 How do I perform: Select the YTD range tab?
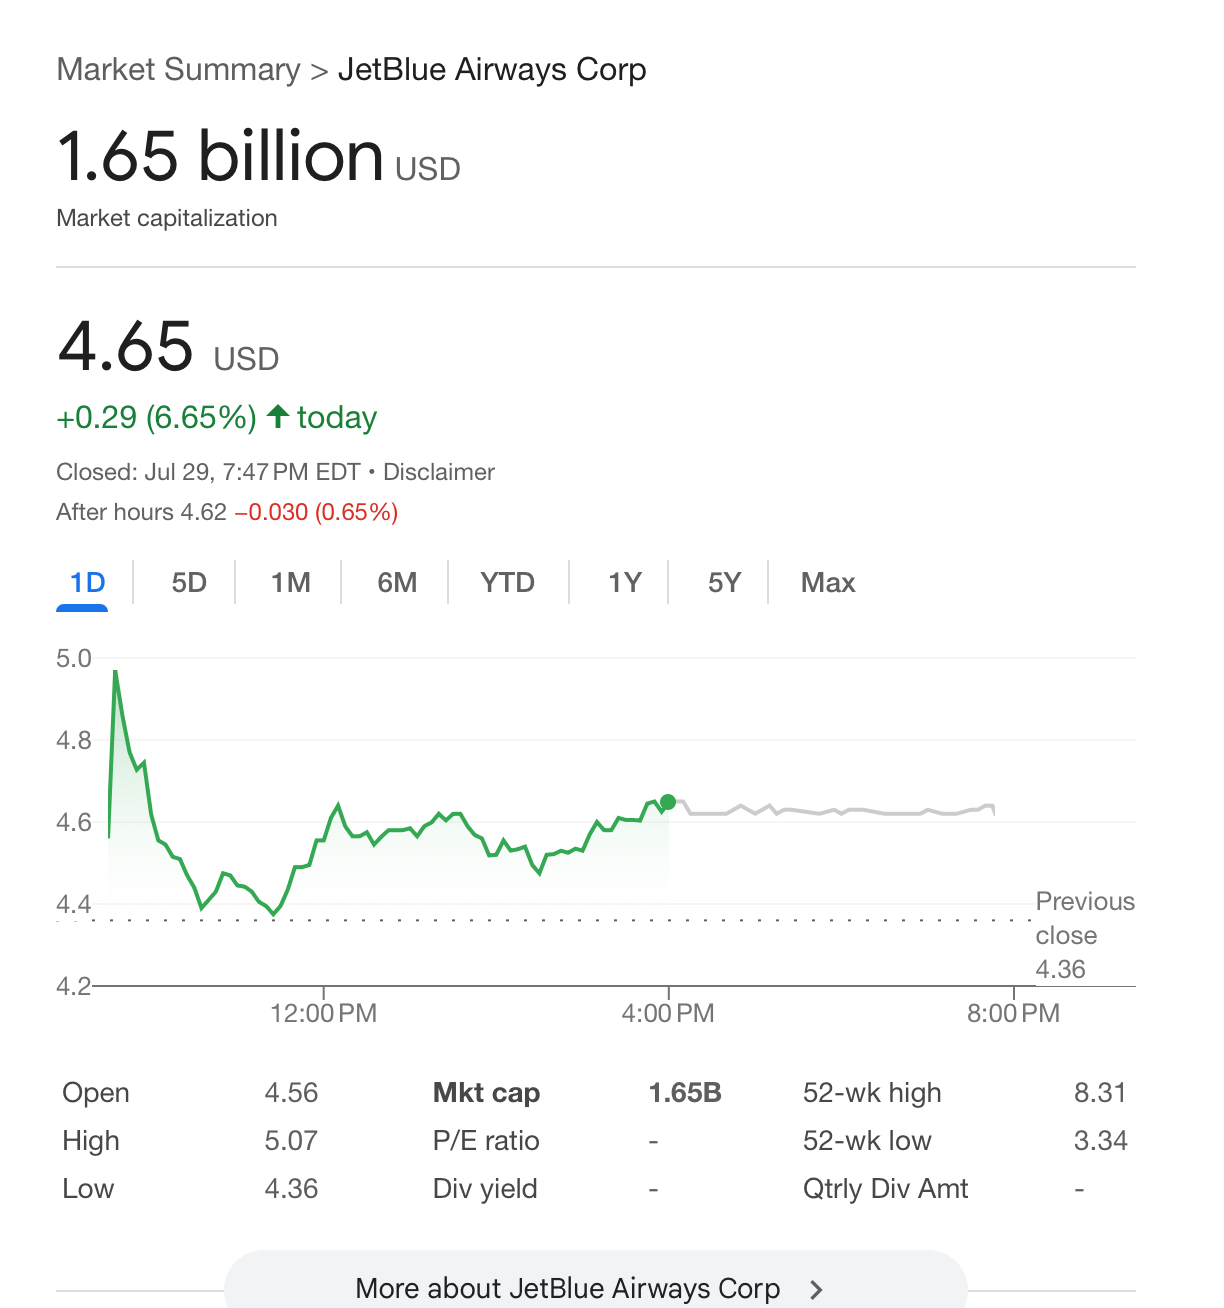pyautogui.click(x=507, y=582)
